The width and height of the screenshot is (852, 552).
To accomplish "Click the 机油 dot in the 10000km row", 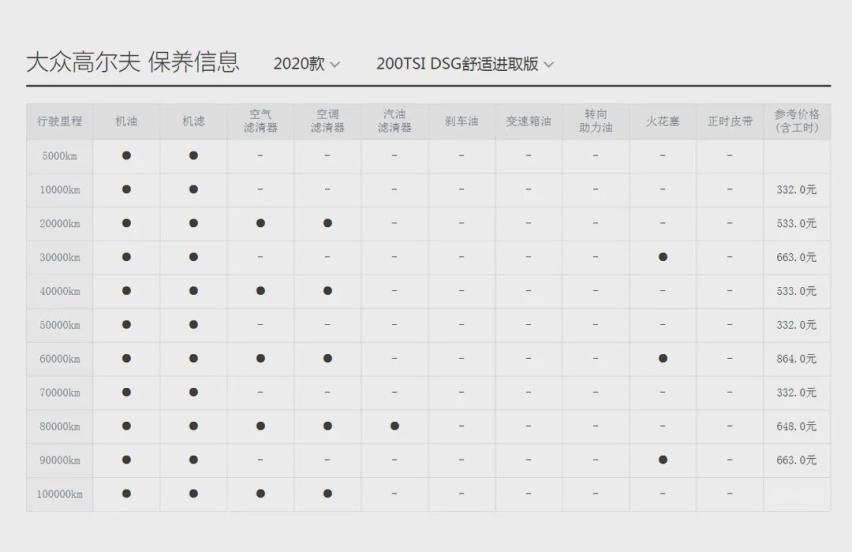I will tap(127, 189).
